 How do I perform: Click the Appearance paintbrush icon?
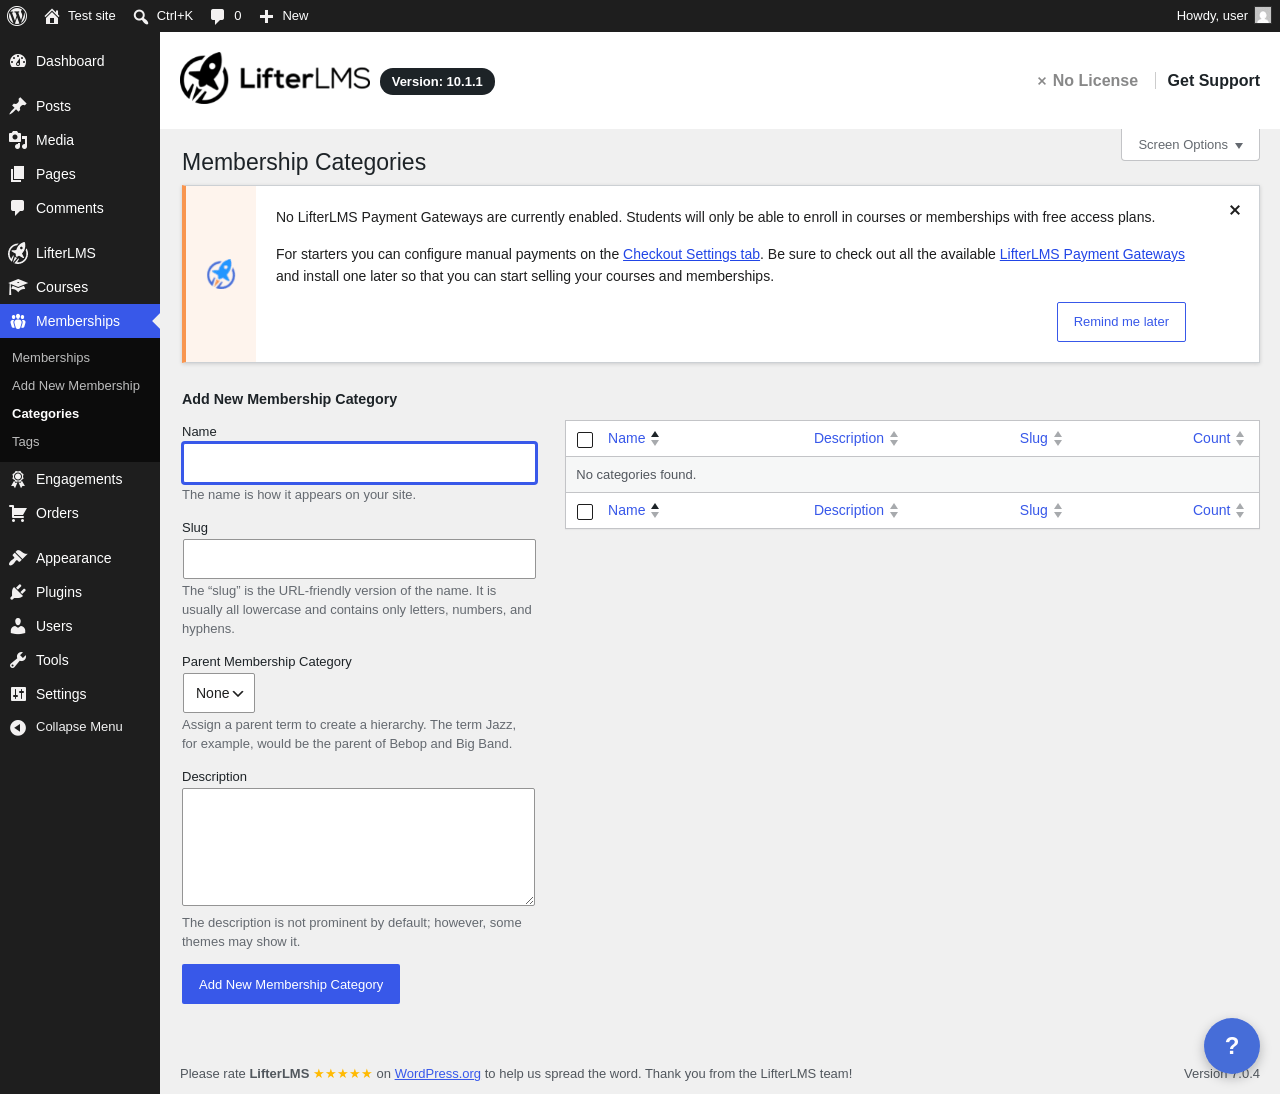(18, 558)
